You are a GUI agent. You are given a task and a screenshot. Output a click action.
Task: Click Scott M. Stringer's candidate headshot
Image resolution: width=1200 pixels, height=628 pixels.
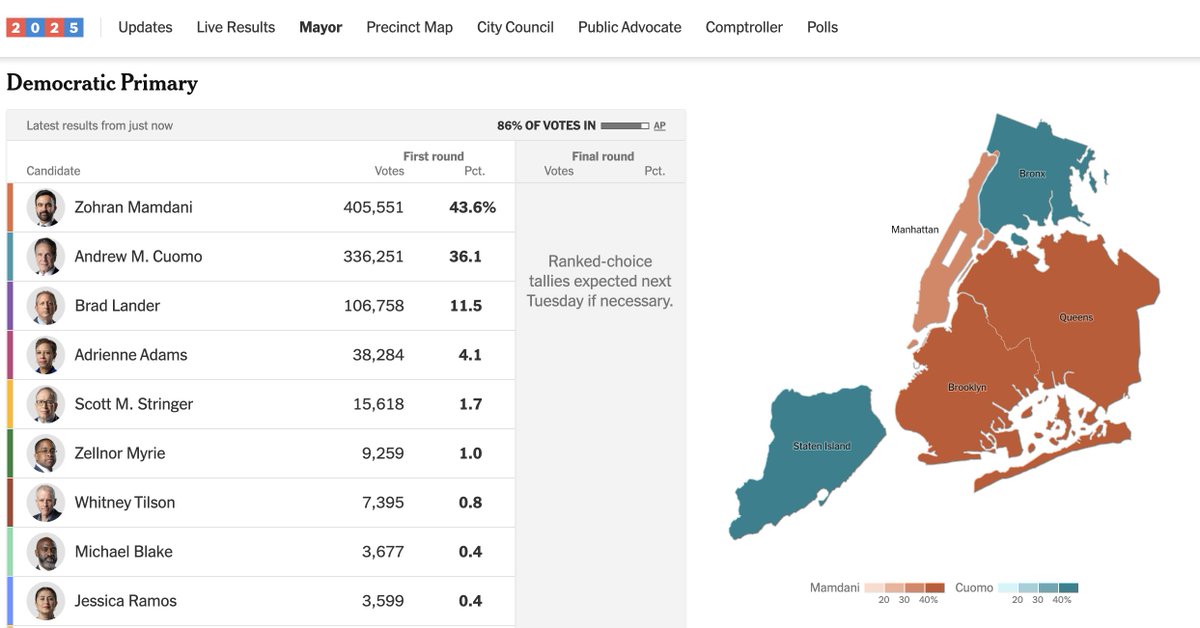(45, 404)
